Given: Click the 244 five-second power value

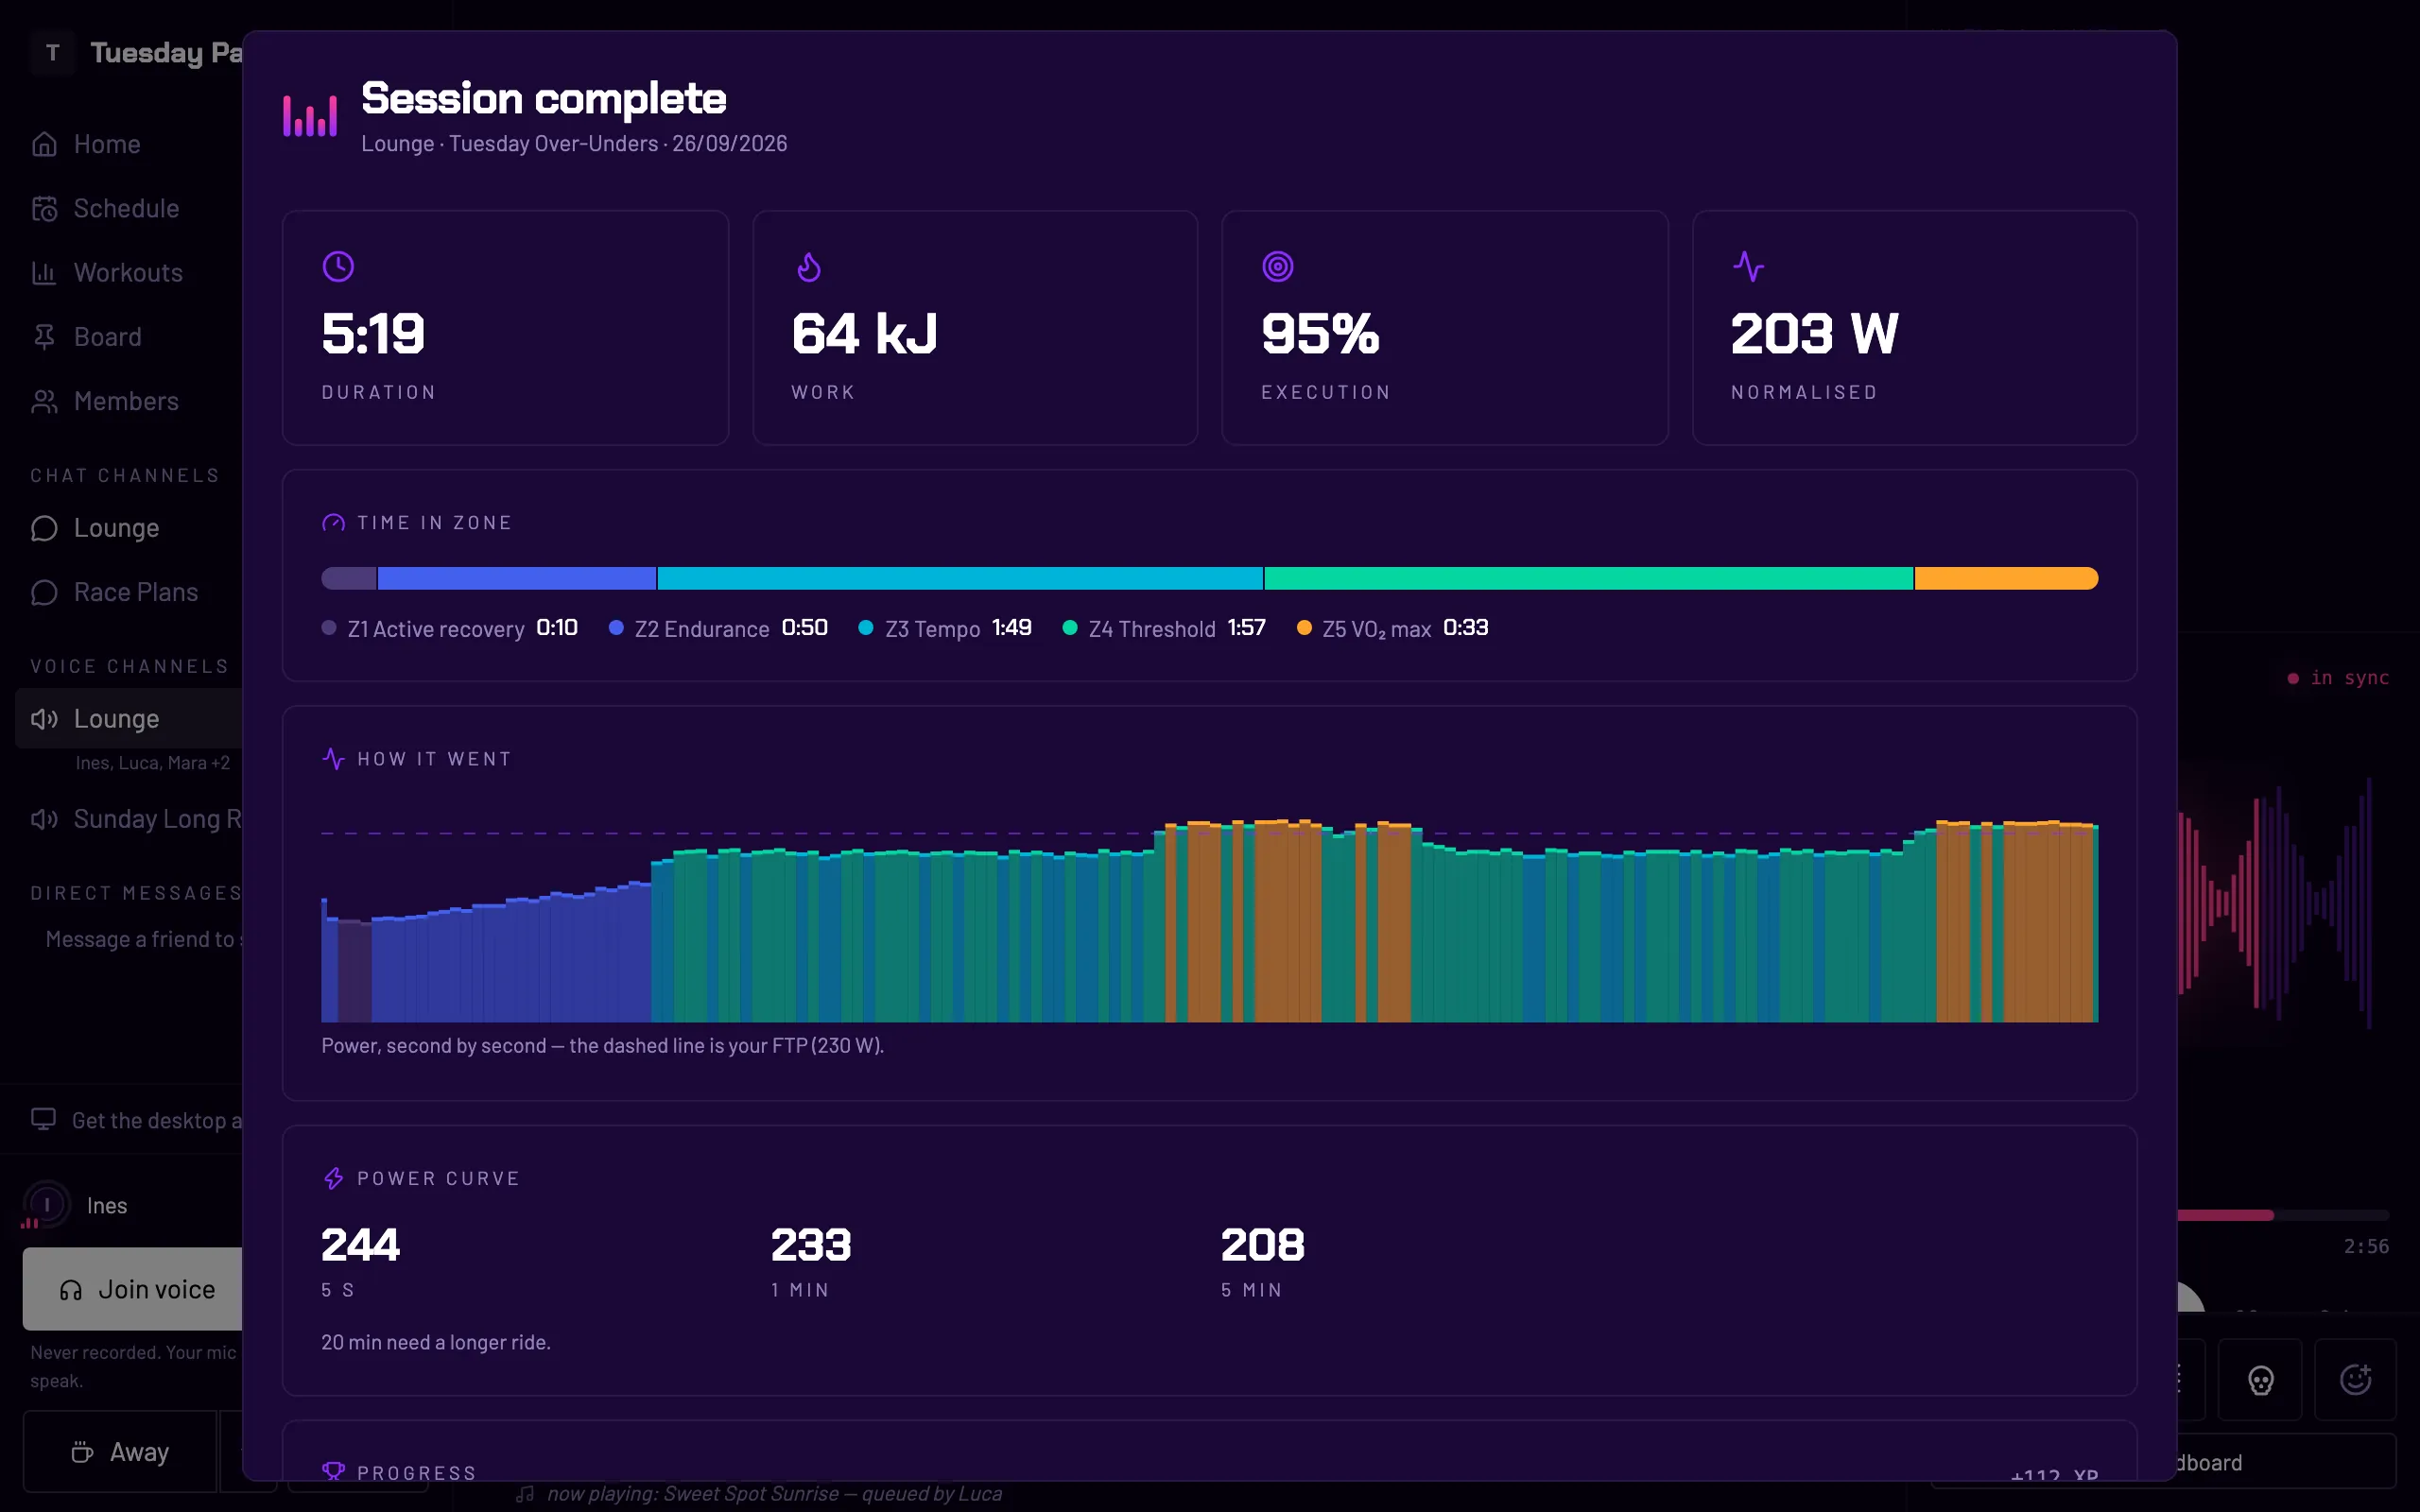Looking at the screenshot, I should (x=360, y=1245).
